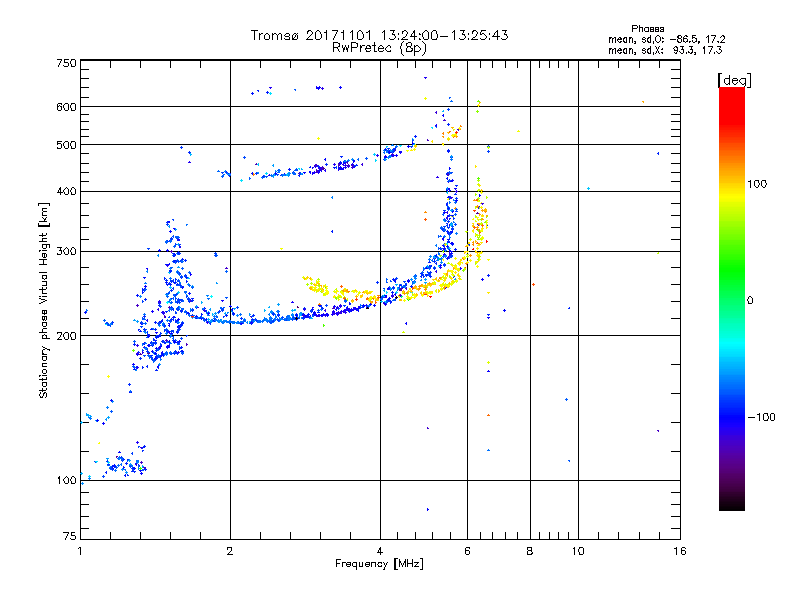The width and height of the screenshot is (800, 600).
Task: Click the y-axis label '600'
Action: point(66,107)
